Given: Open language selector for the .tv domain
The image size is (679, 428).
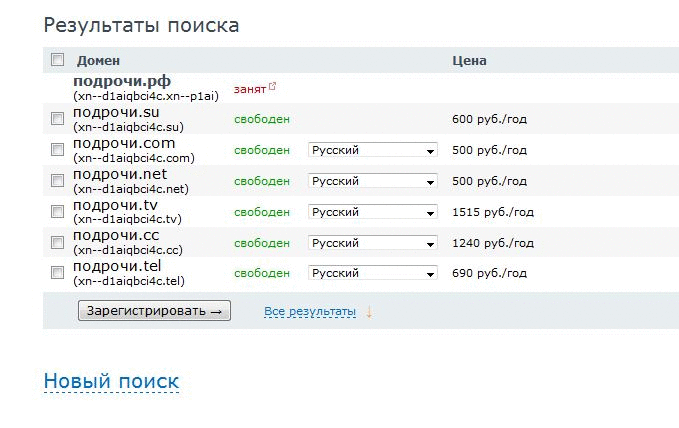Looking at the screenshot, I should coord(373,212).
